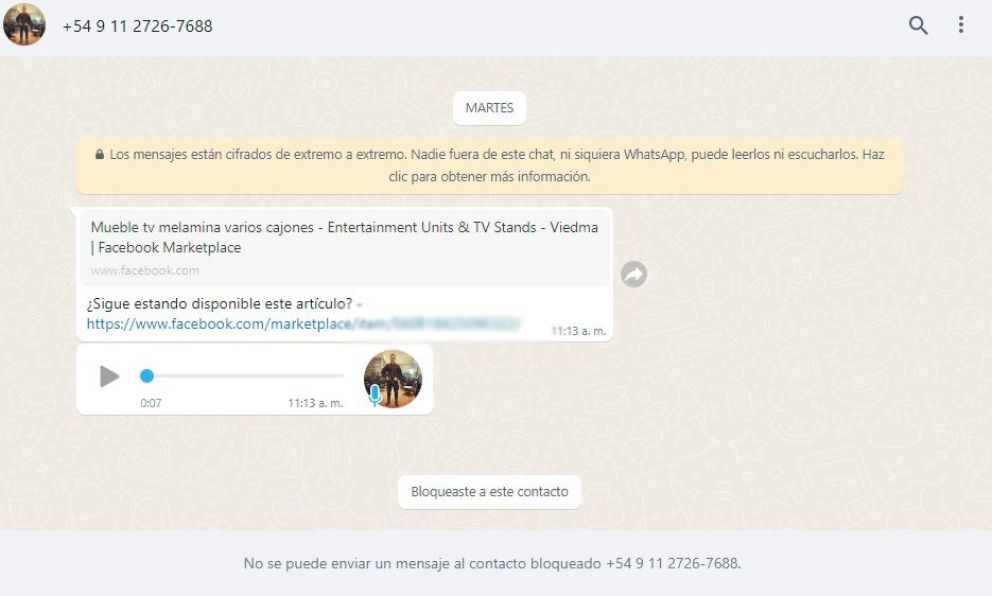992x596 pixels.
Task: Click the voice message playback slider dot
Action: coord(147,376)
